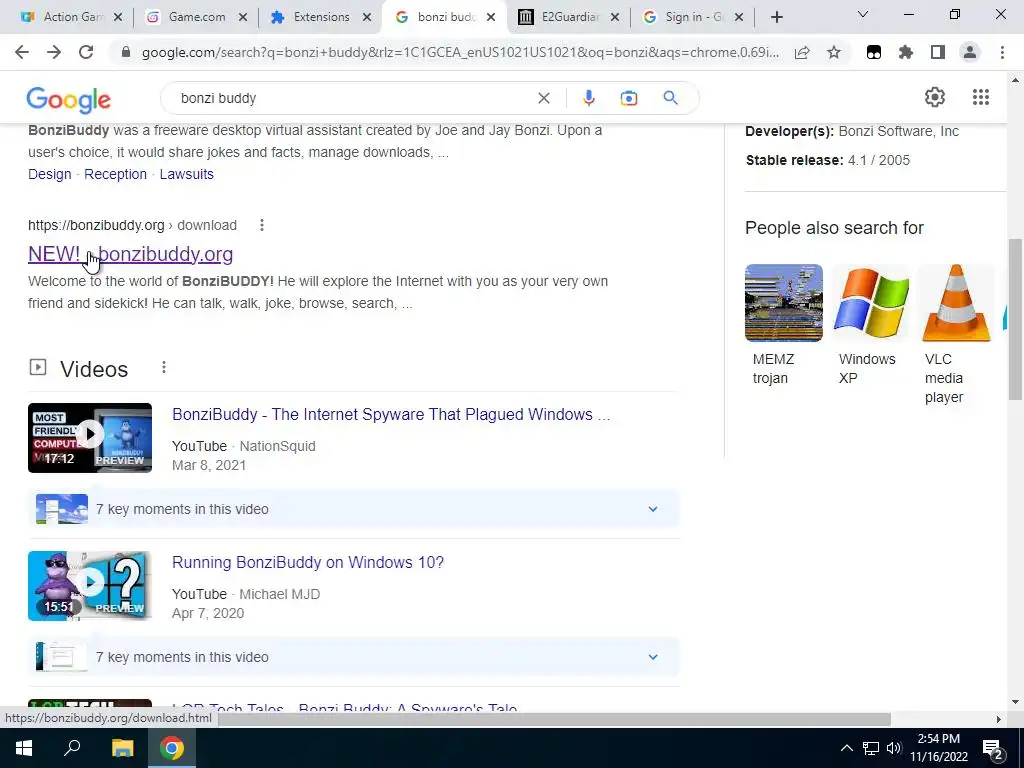The image size is (1024, 768).
Task: Open options for Videos section
Action: point(164,368)
